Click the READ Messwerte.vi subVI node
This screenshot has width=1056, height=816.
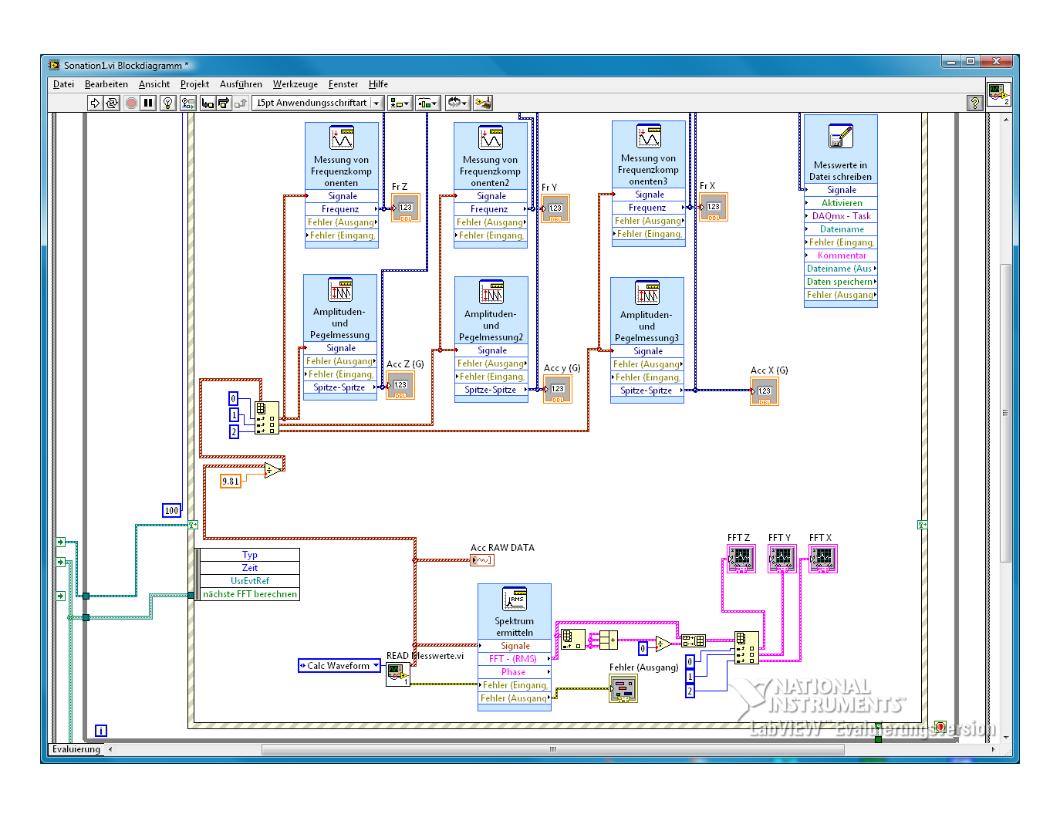[397, 675]
